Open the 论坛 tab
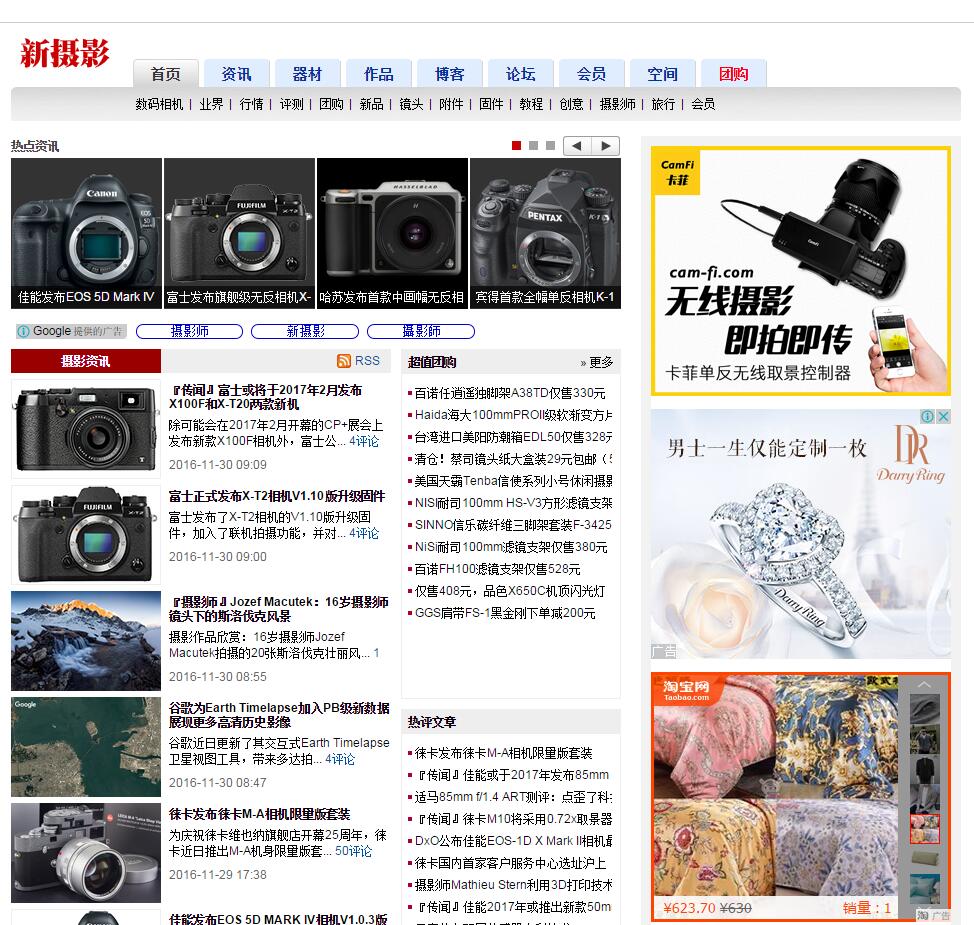Screen dimensions: 974x925 [521, 74]
